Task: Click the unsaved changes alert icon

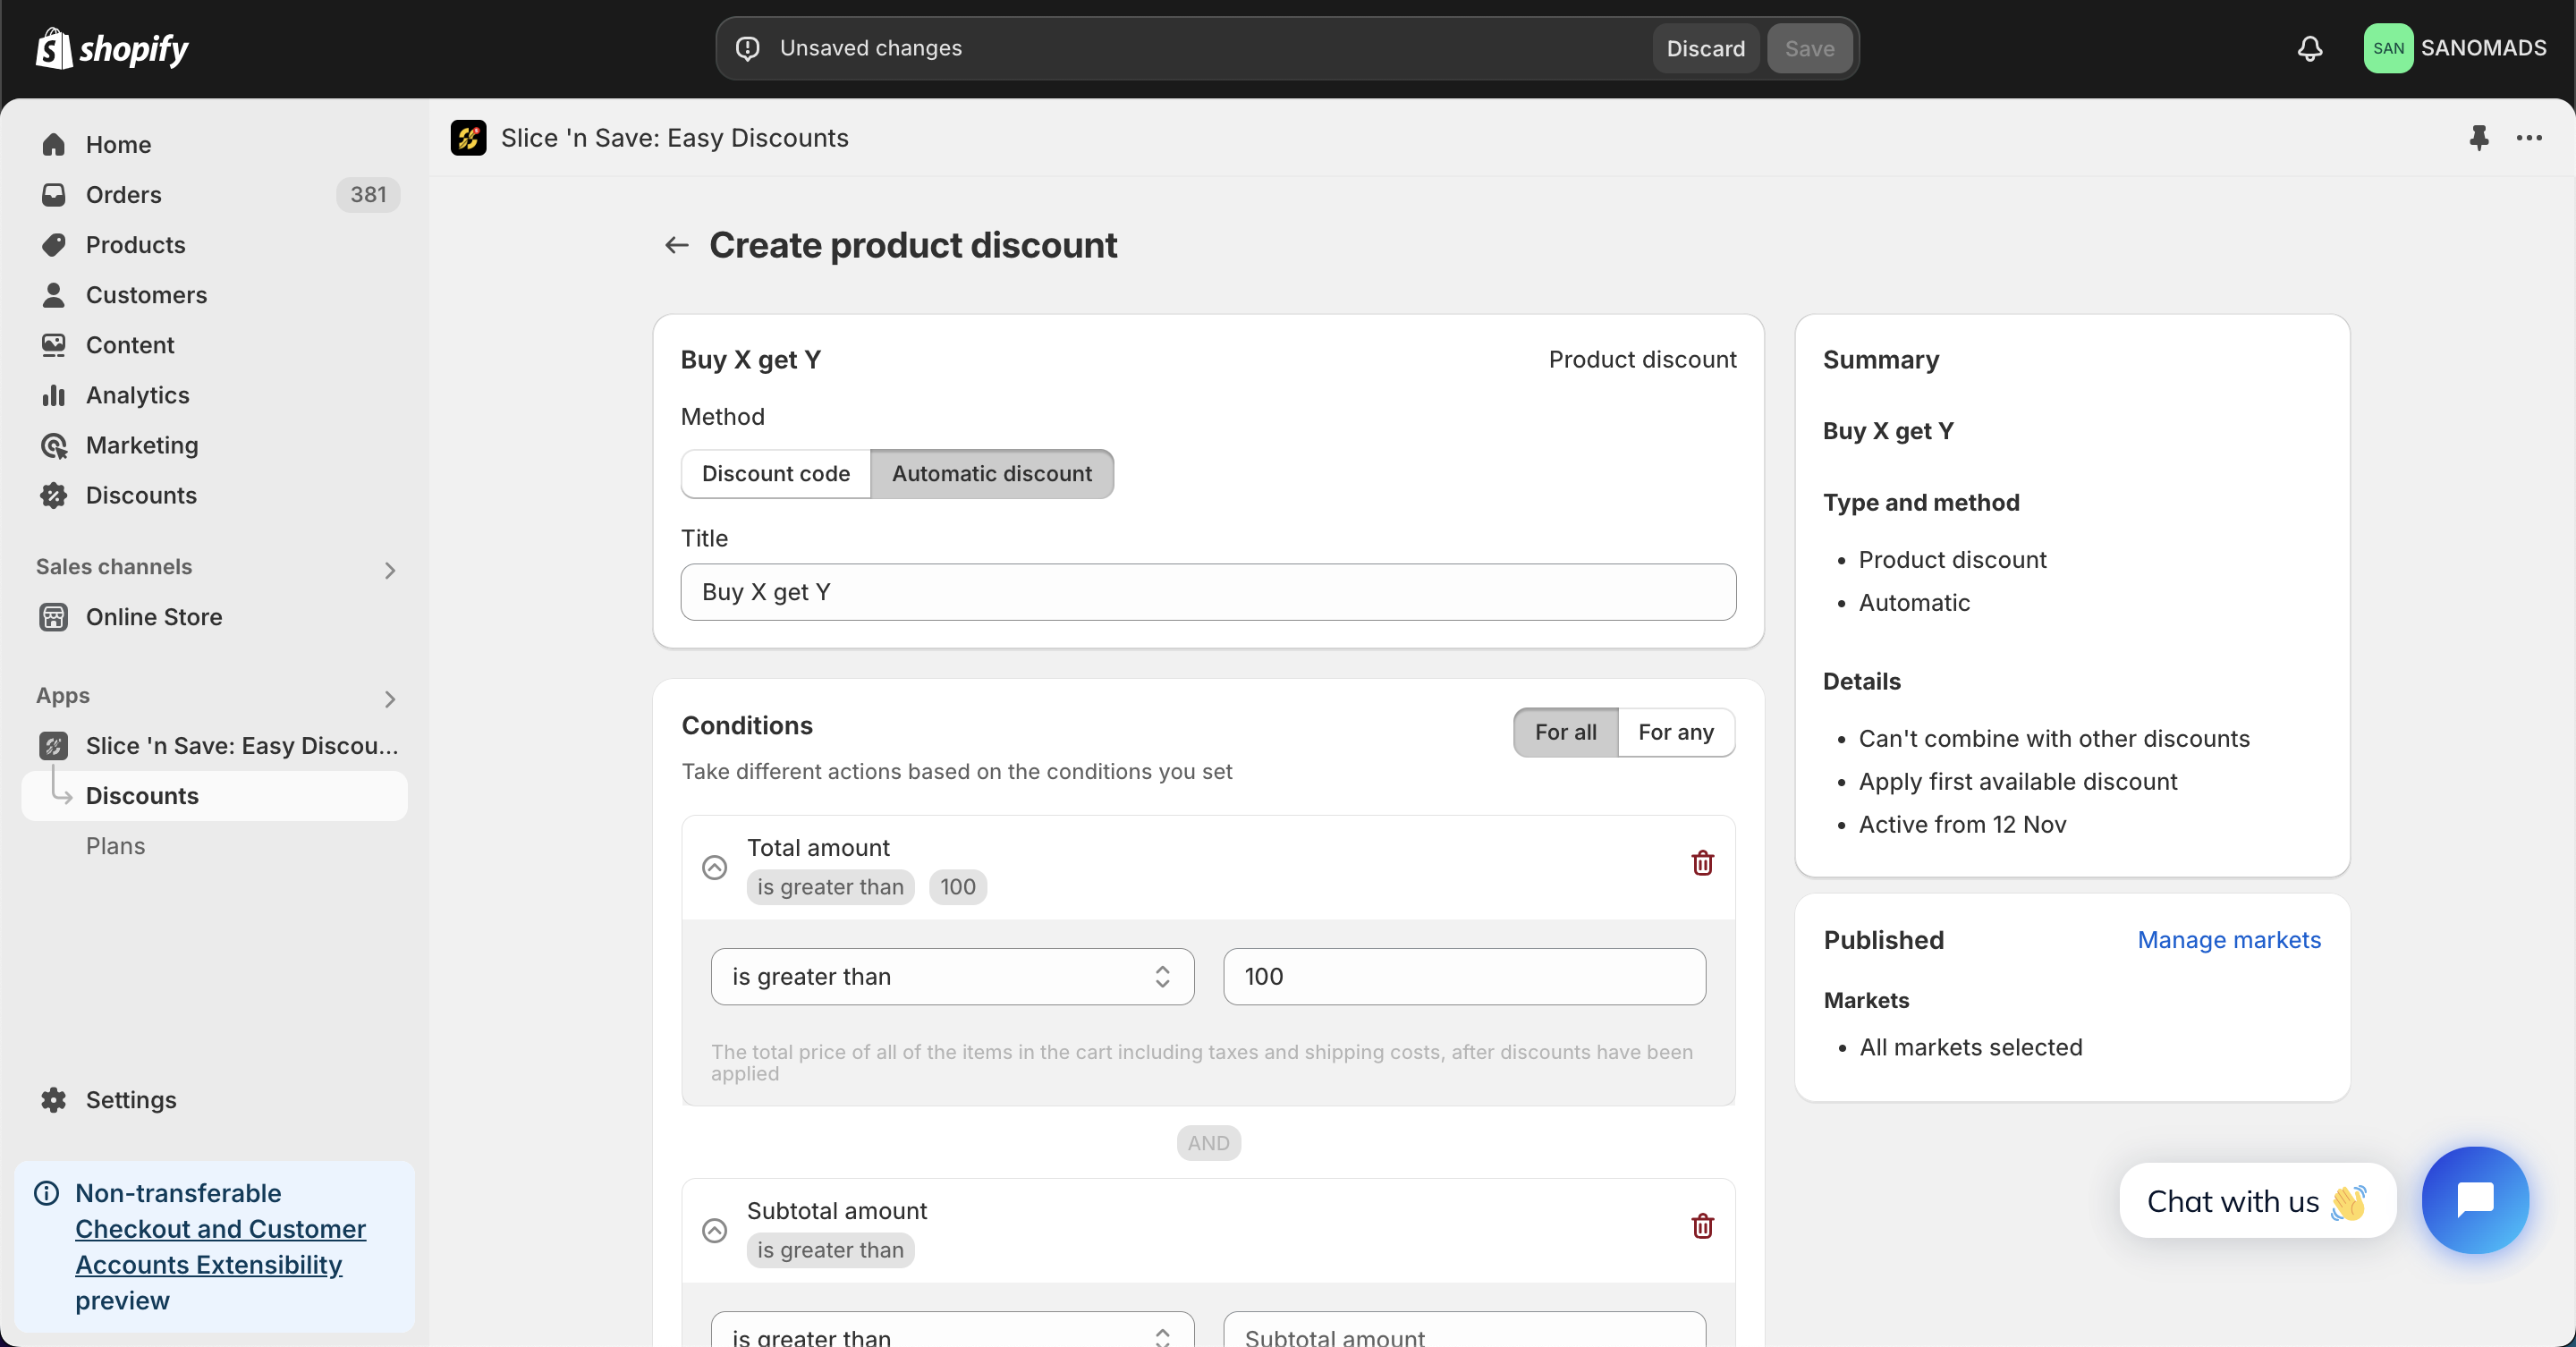Action: [x=748, y=48]
